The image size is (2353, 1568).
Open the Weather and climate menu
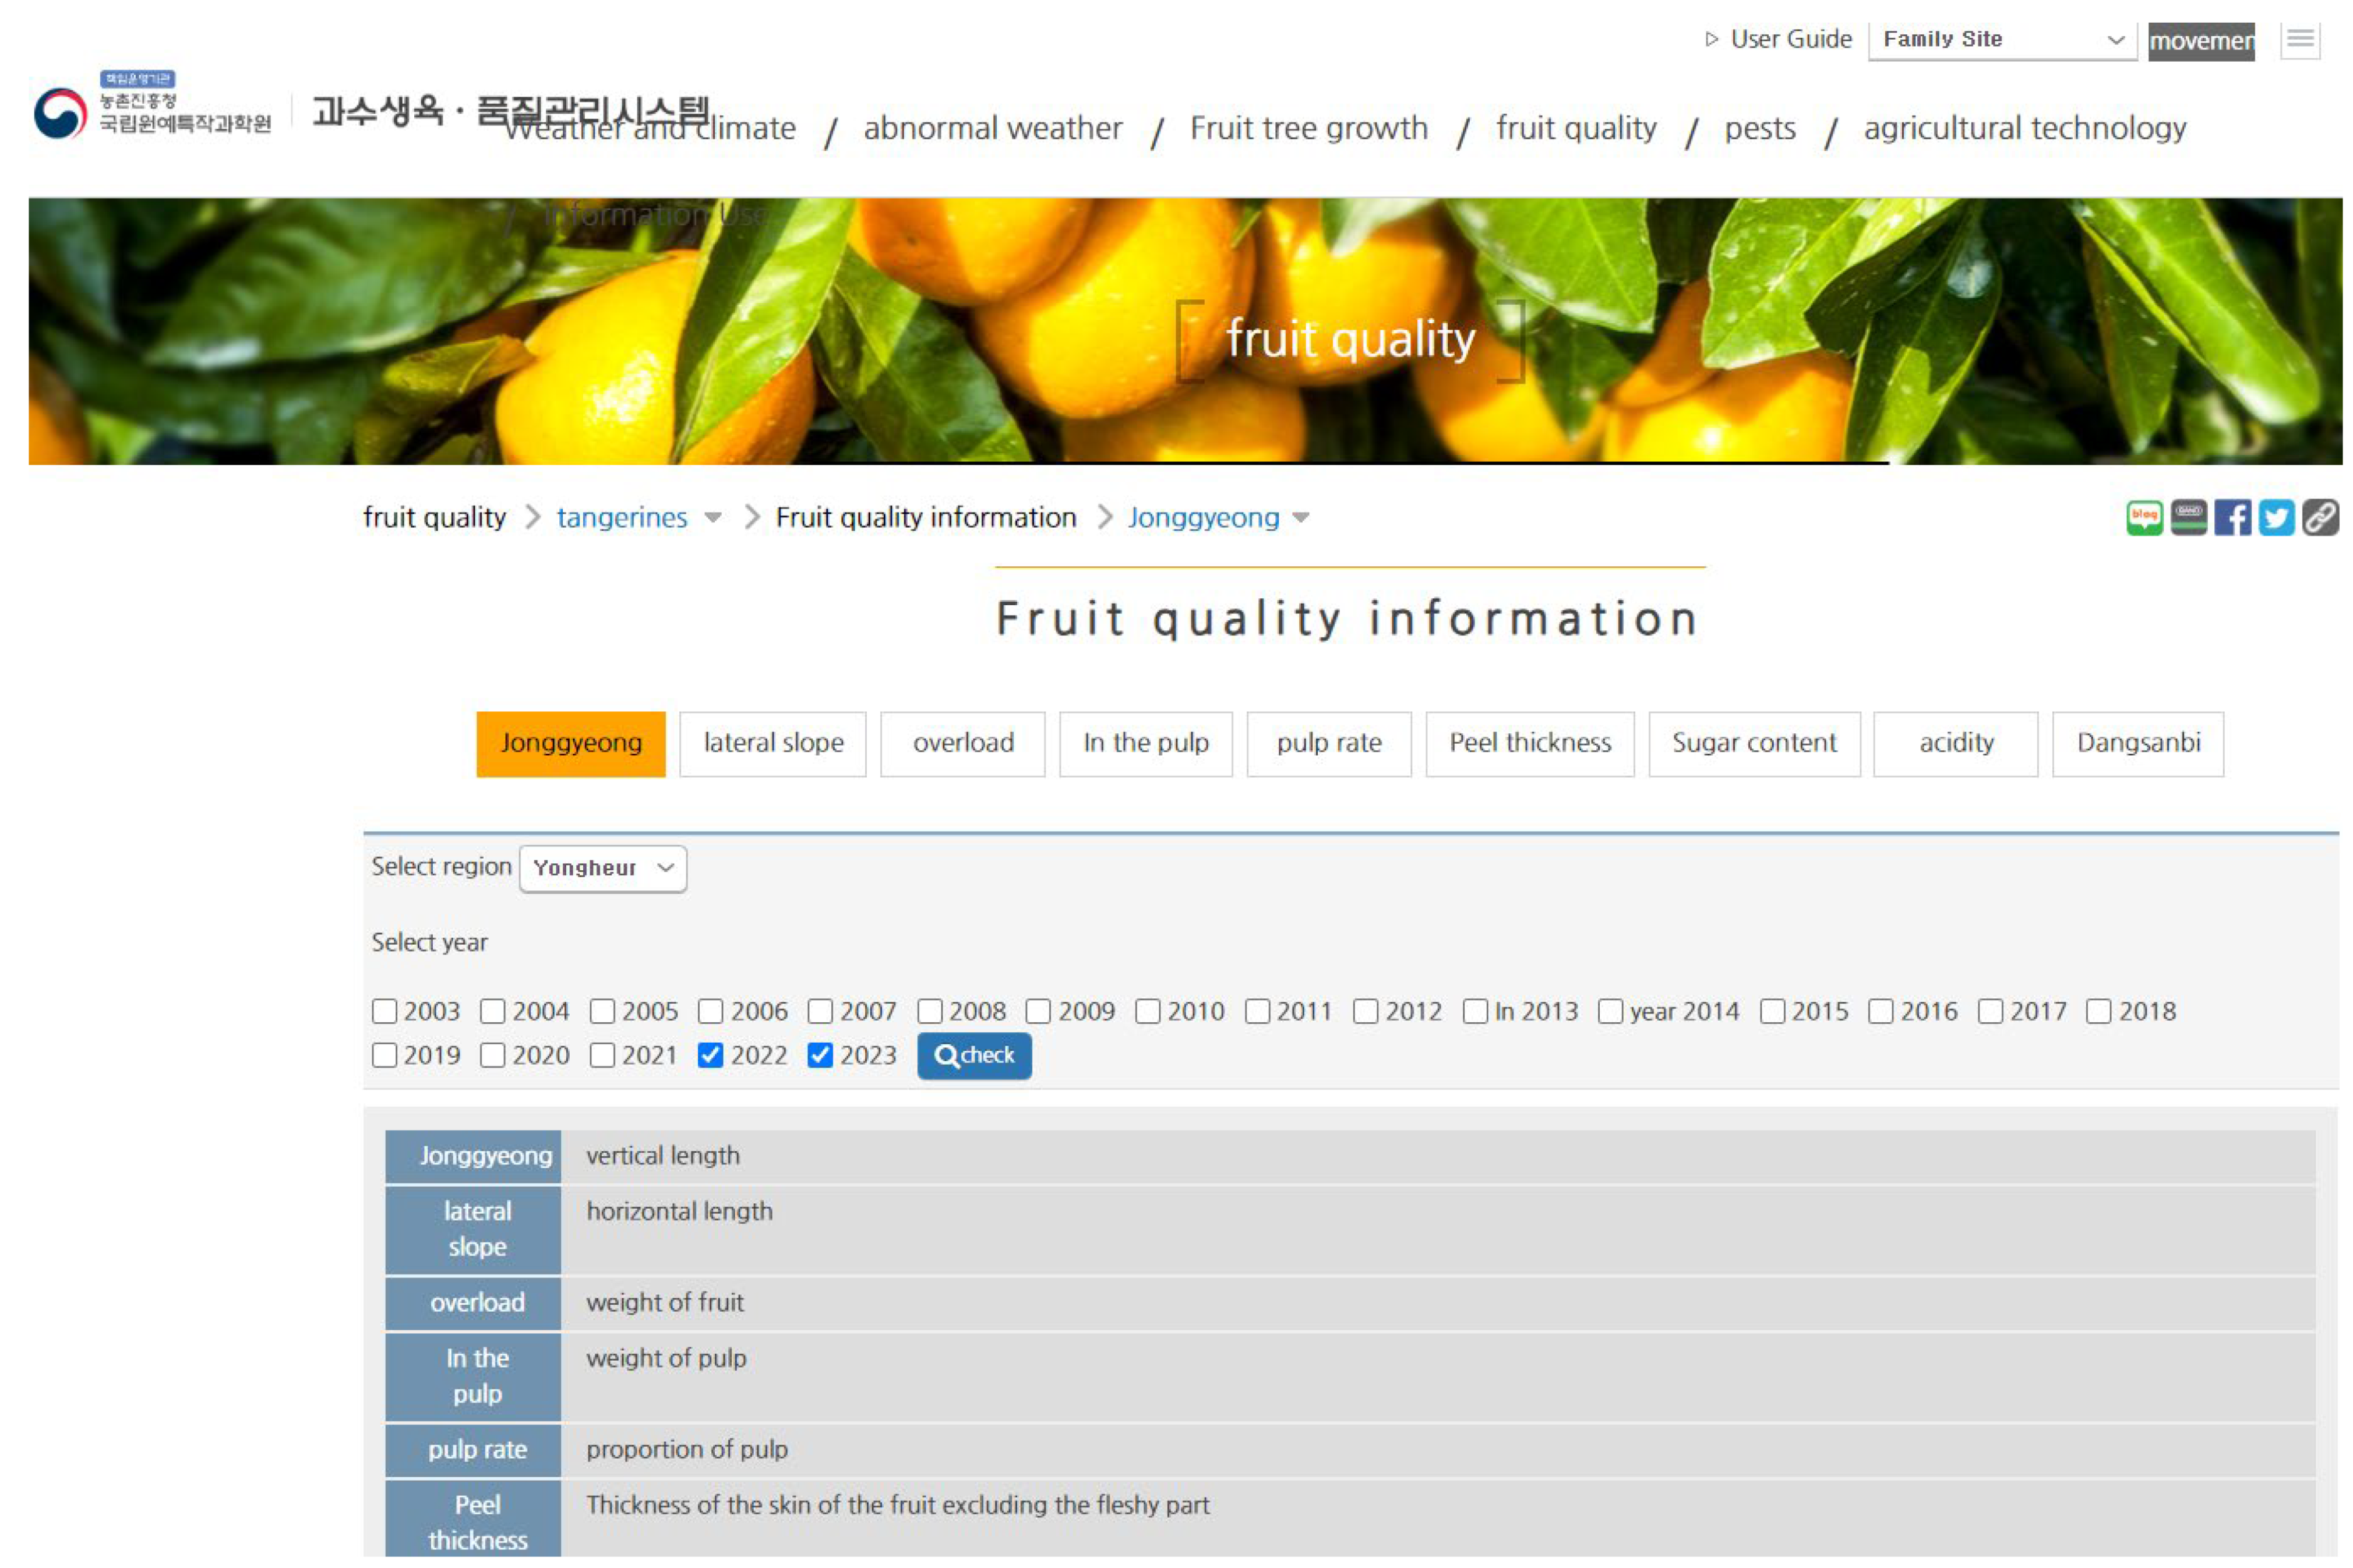(650, 128)
